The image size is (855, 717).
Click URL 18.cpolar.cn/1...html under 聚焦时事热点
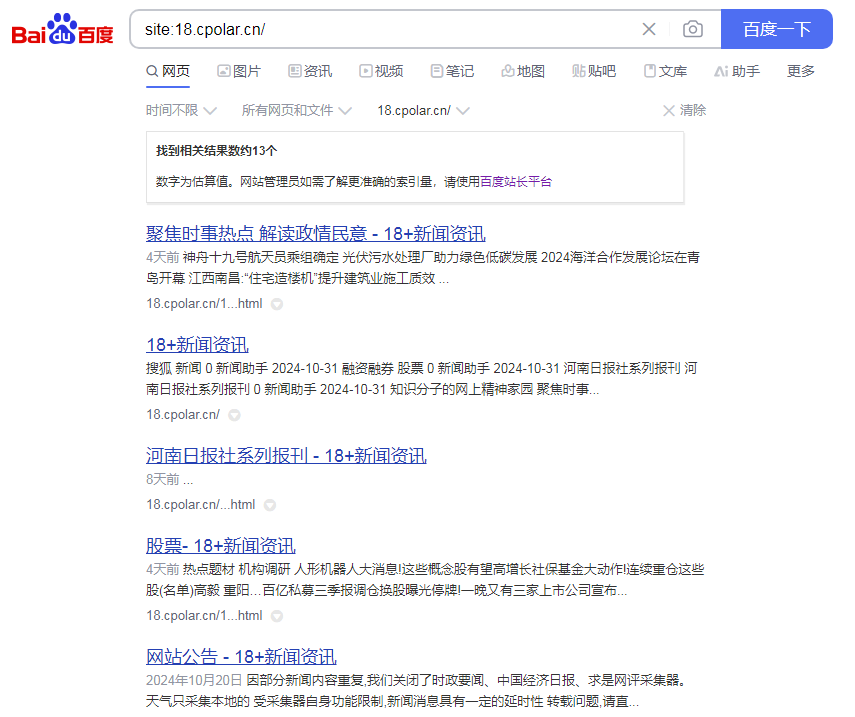(x=204, y=304)
